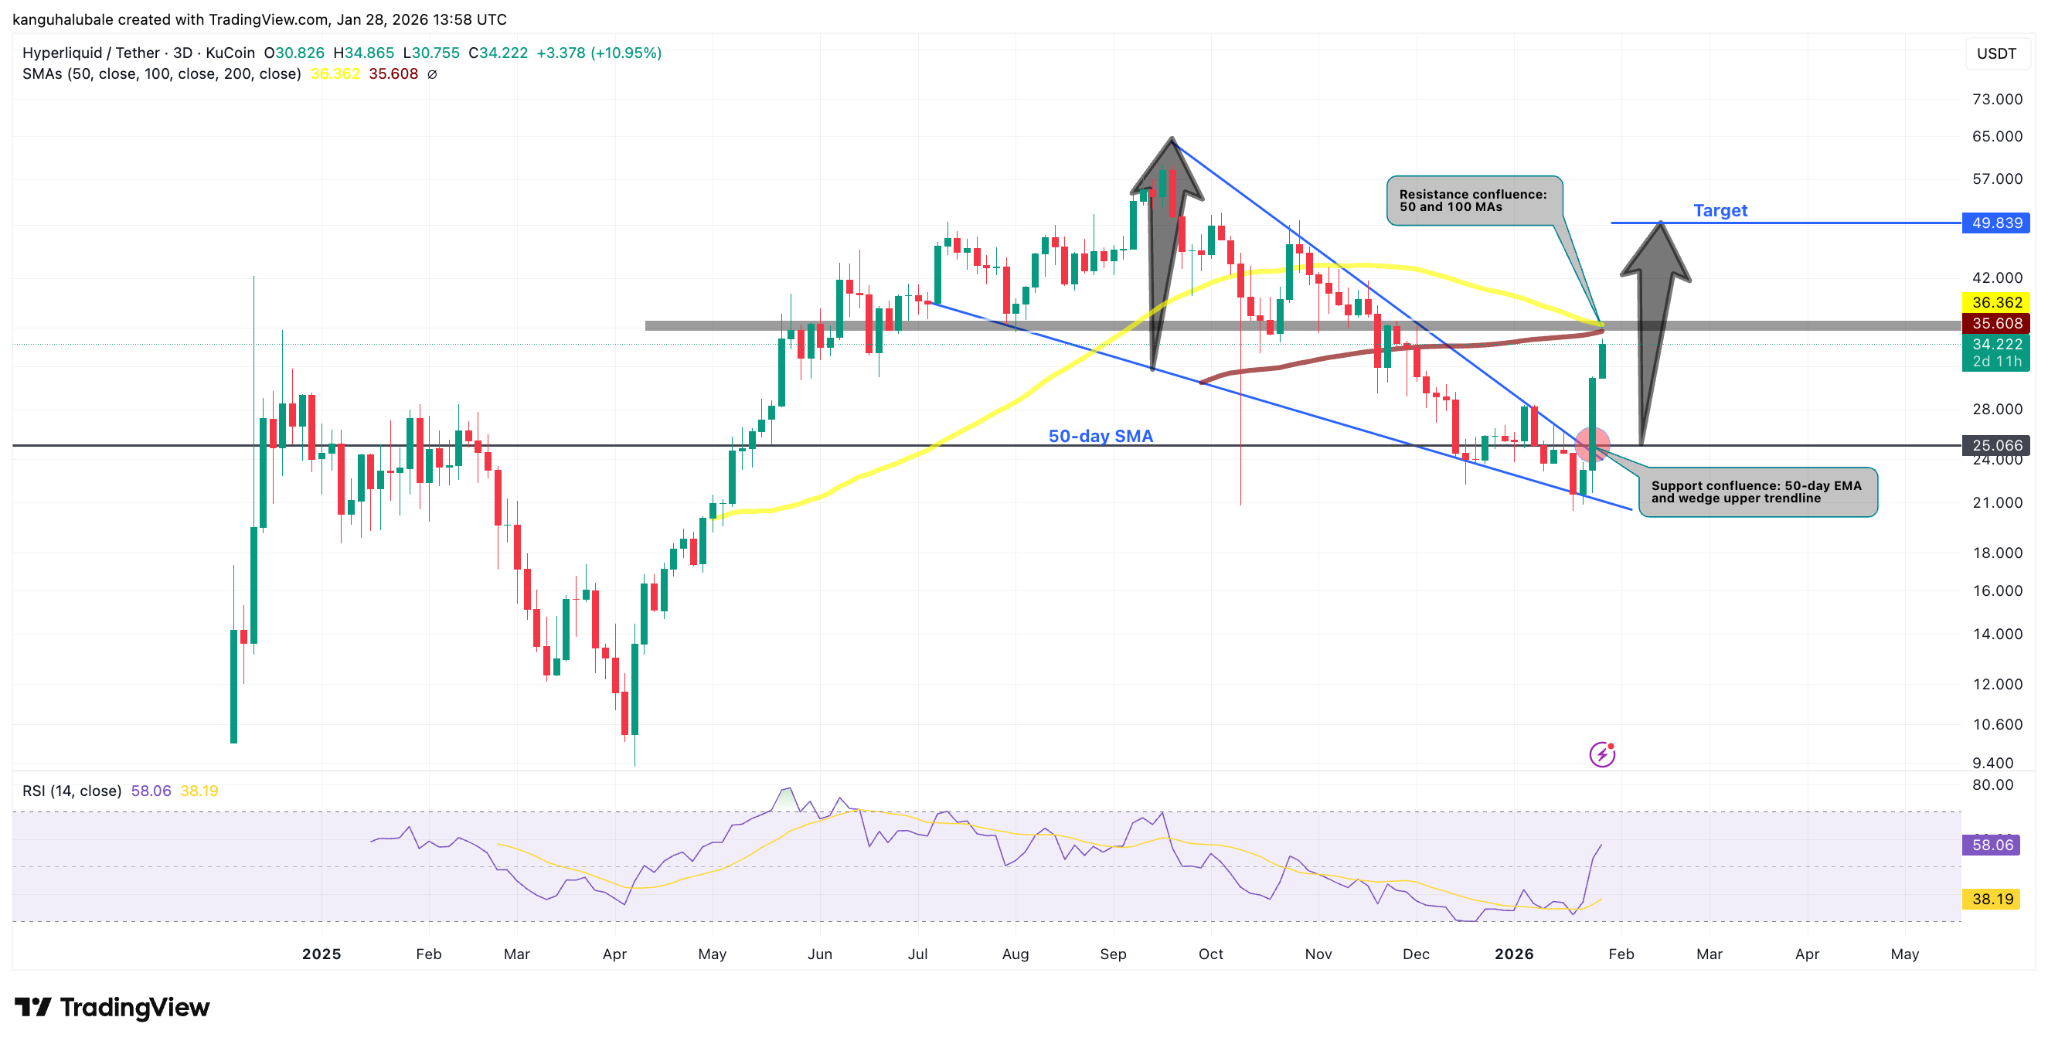2048x1044 pixels.
Task: Select the gray up arrow below Target
Action: pyautogui.click(x=1654, y=330)
